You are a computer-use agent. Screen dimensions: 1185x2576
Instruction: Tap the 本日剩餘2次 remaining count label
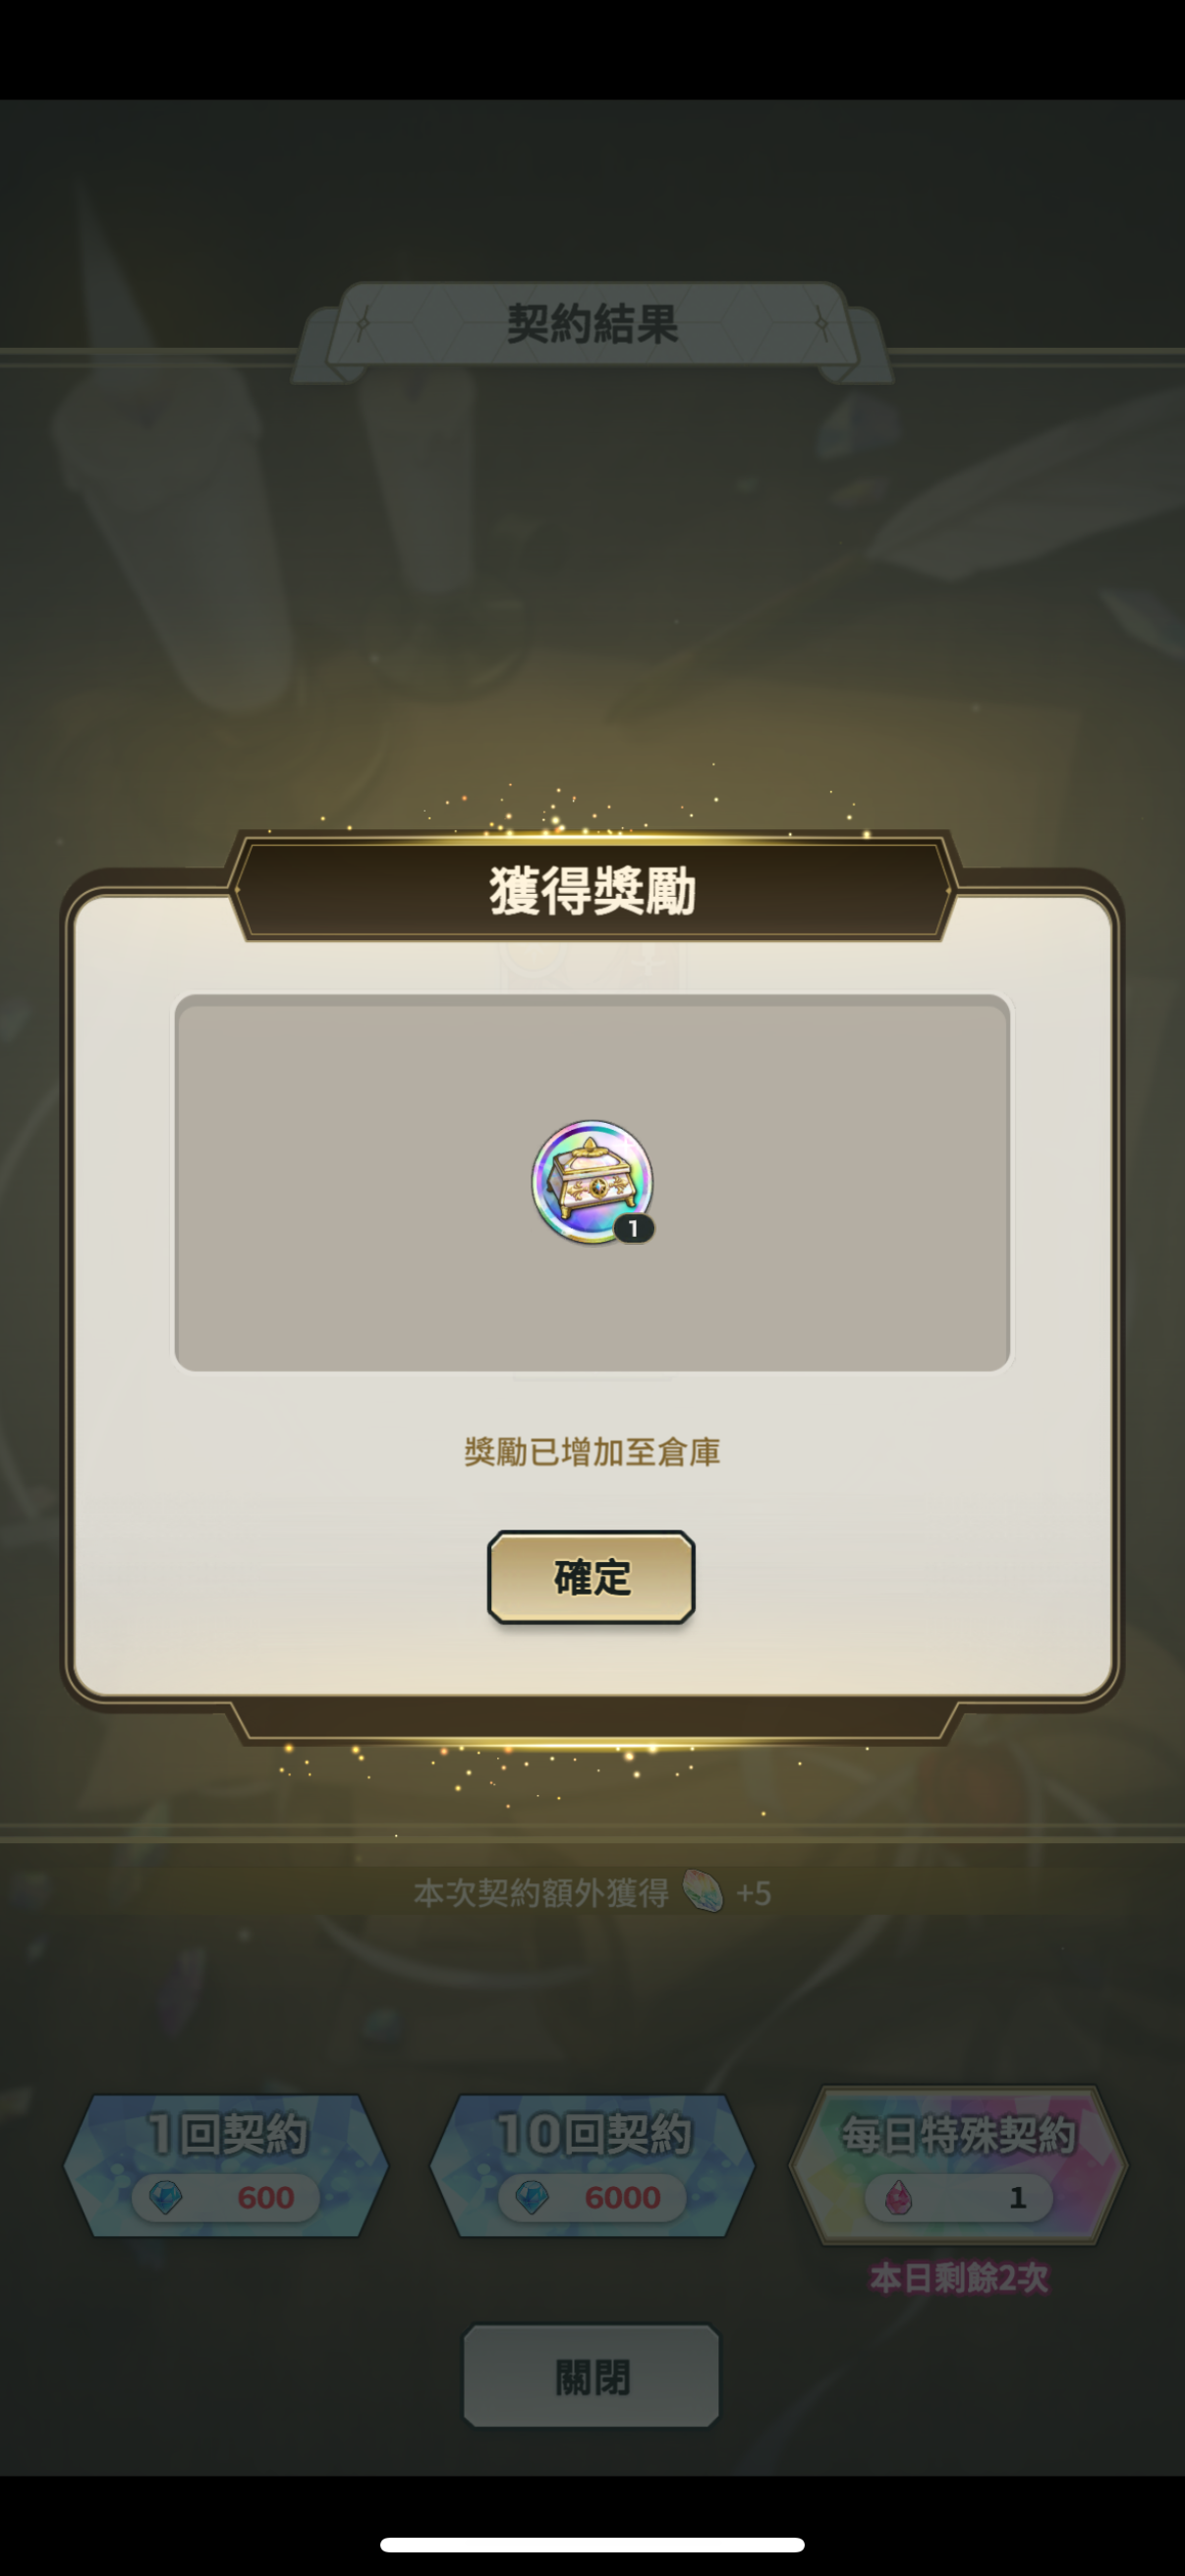click(958, 2277)
